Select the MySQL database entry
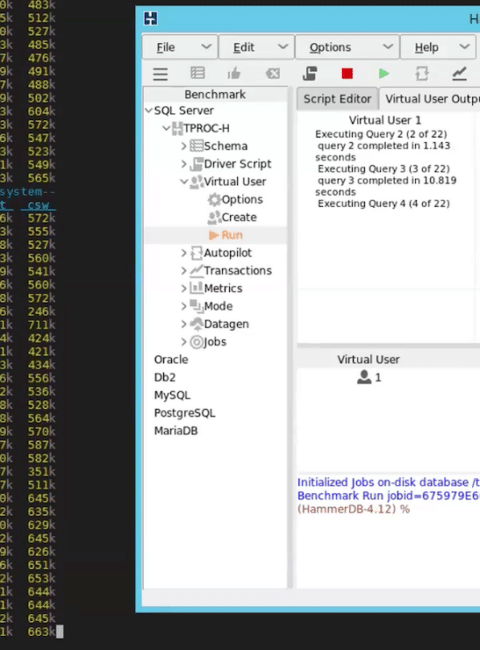The width and height of the screenshot is (480, 650). [x=172, y=395]
